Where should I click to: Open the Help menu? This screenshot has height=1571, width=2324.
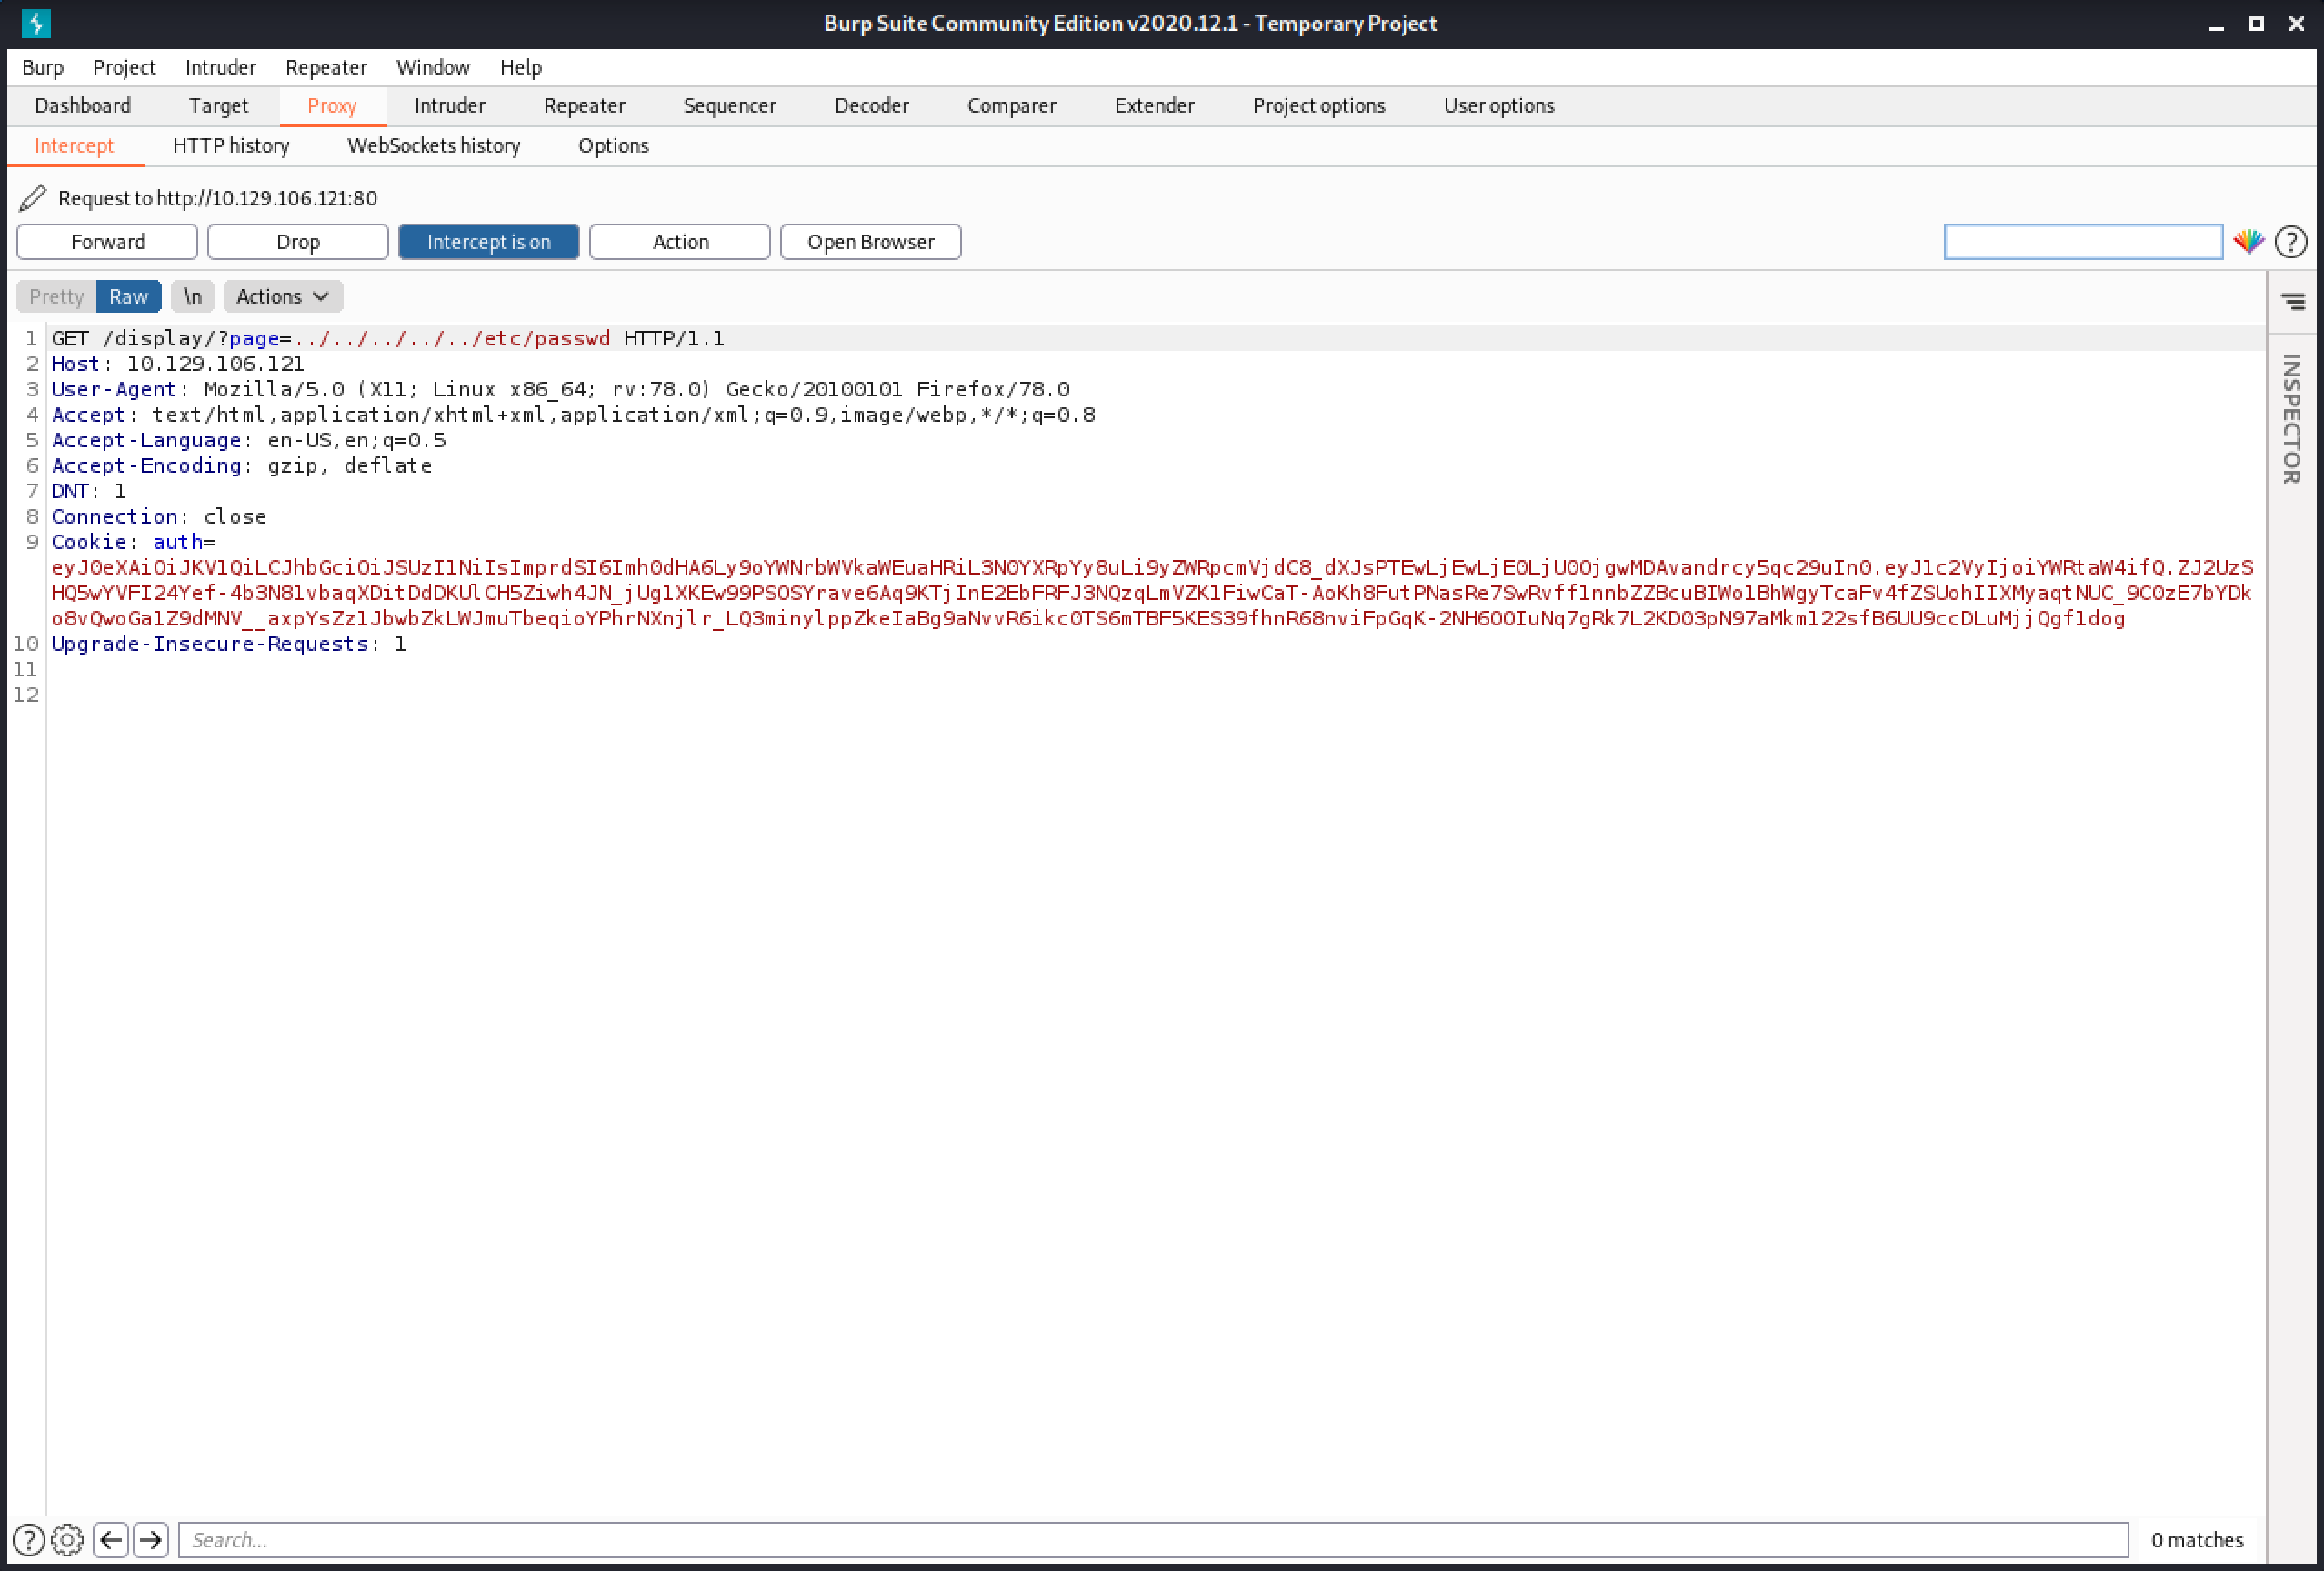click(x=521, y=67)
